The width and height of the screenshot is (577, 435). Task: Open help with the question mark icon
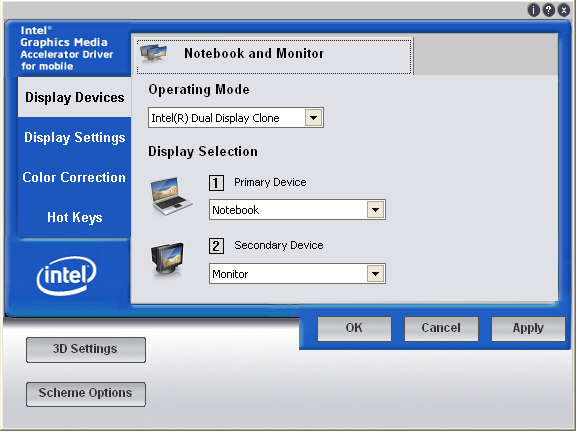pyautogui.click(x=549, y=10)
